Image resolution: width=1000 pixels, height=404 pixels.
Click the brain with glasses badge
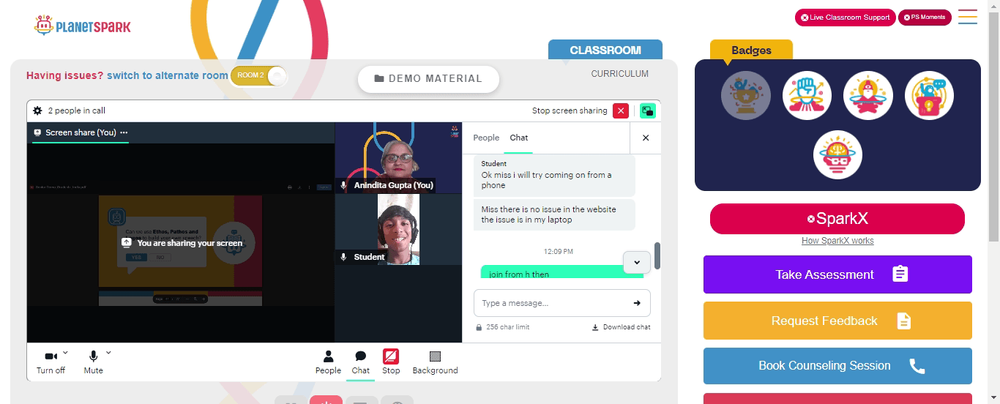point(837,154)
